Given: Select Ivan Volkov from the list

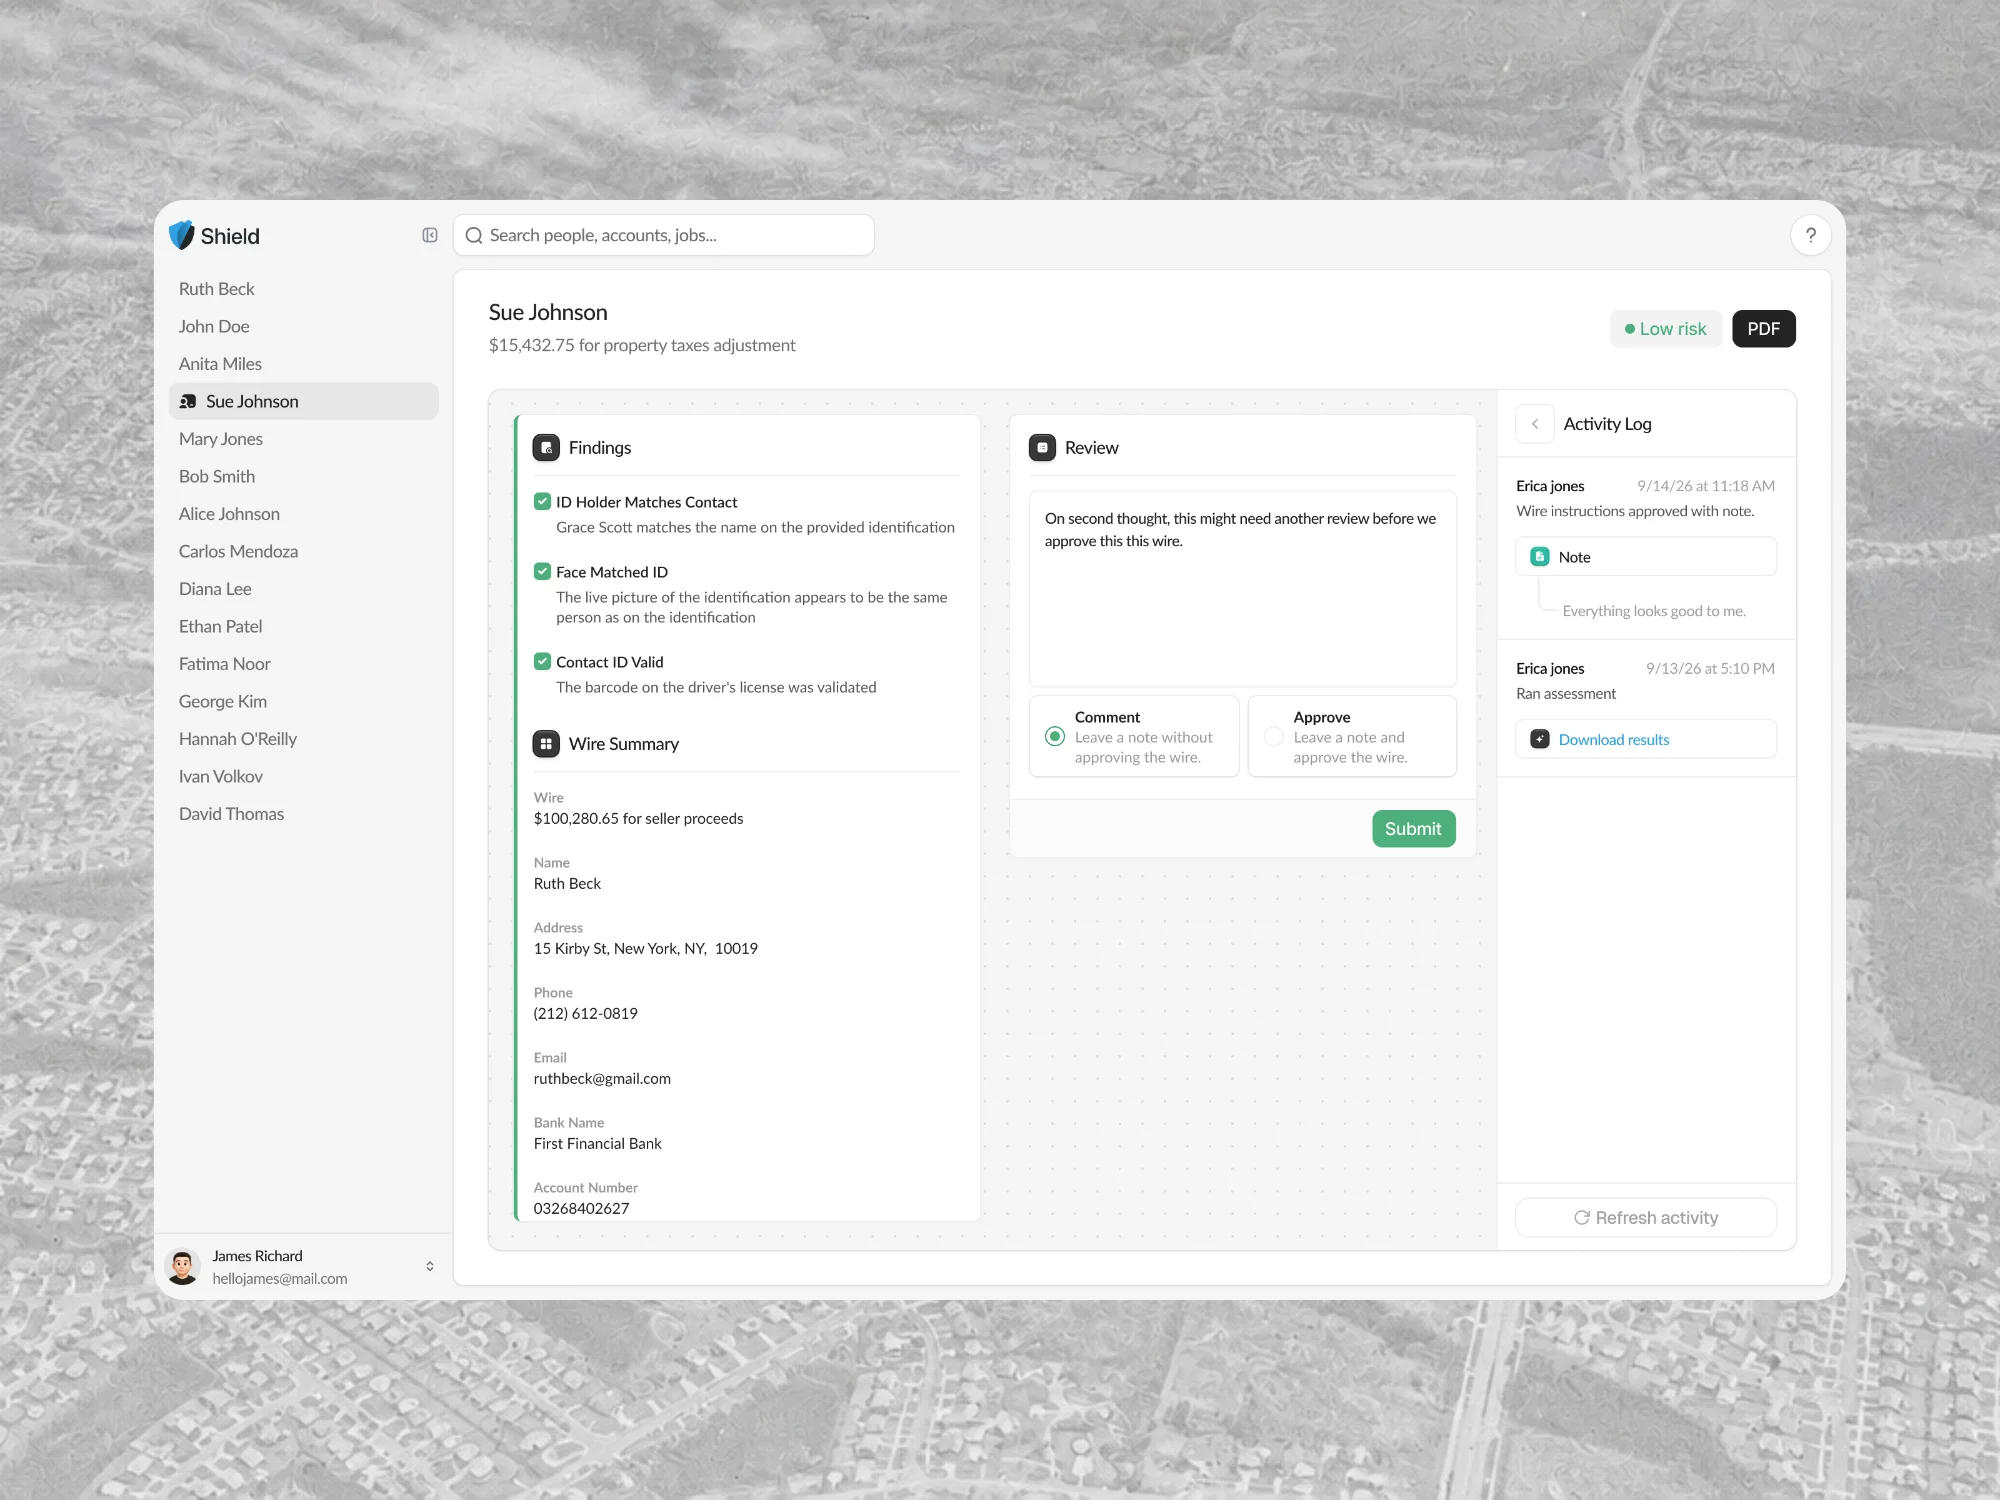Looking at the screenshot, I should tap(221, 776).
